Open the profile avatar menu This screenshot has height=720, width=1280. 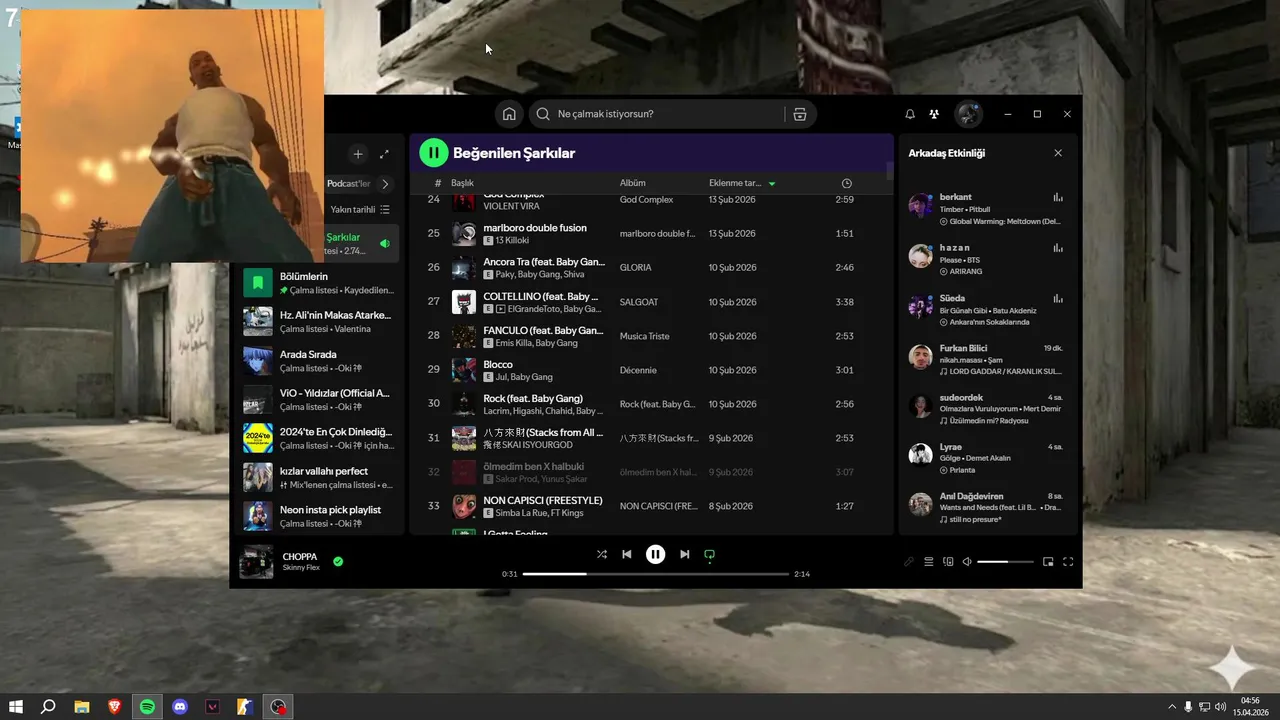click(968, 114)
